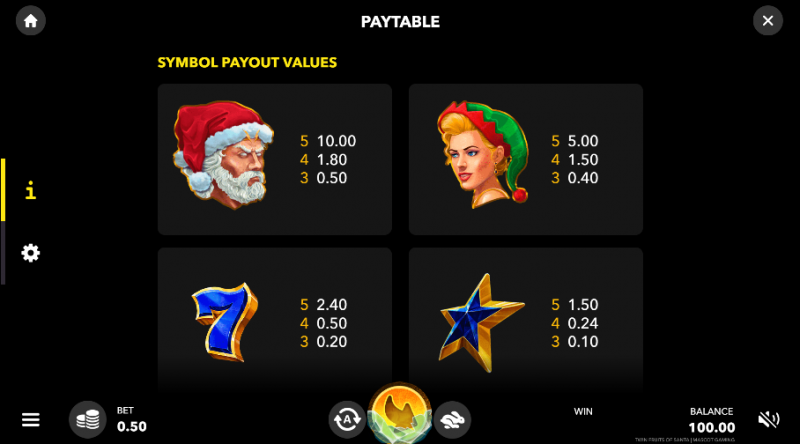Unmute the sound speaker icon
The width and height of the screenshot is (800, 444).
(x=768, y=420)
